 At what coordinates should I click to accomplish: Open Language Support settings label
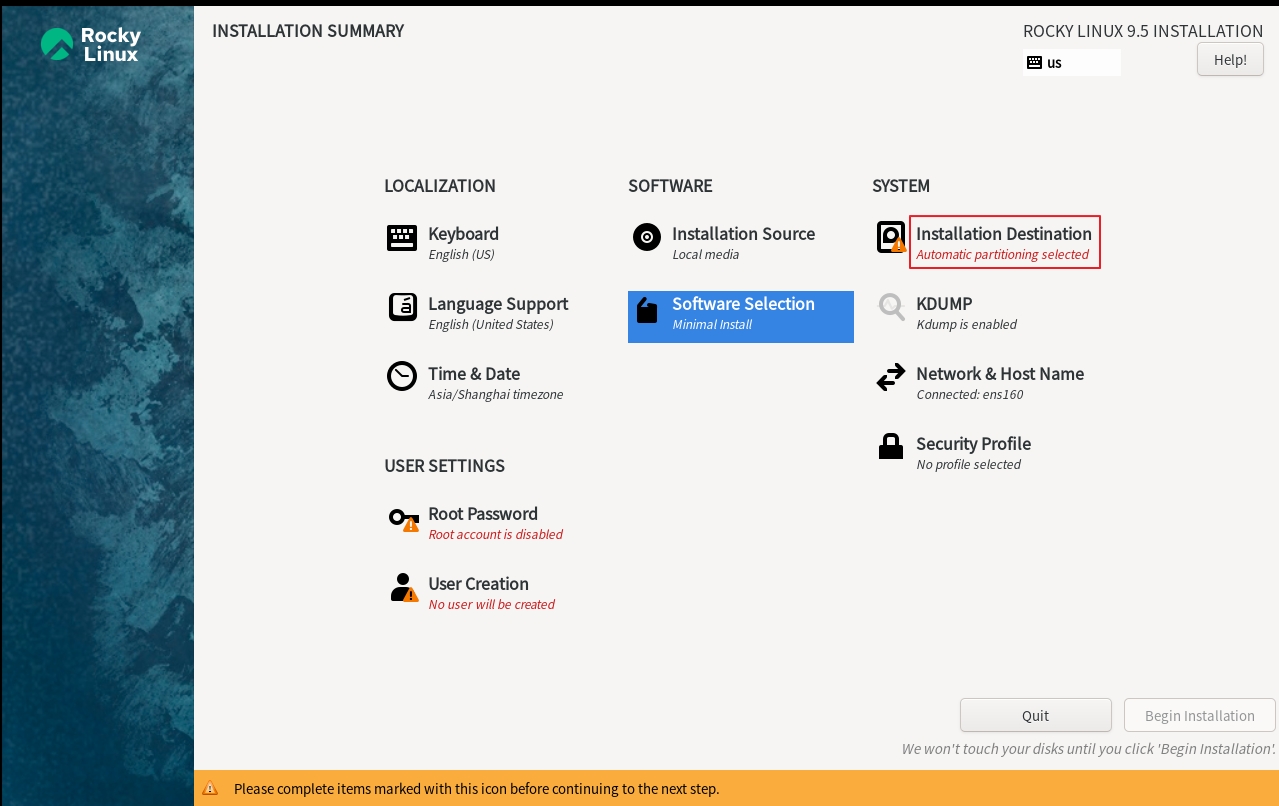tap(498, 304)
